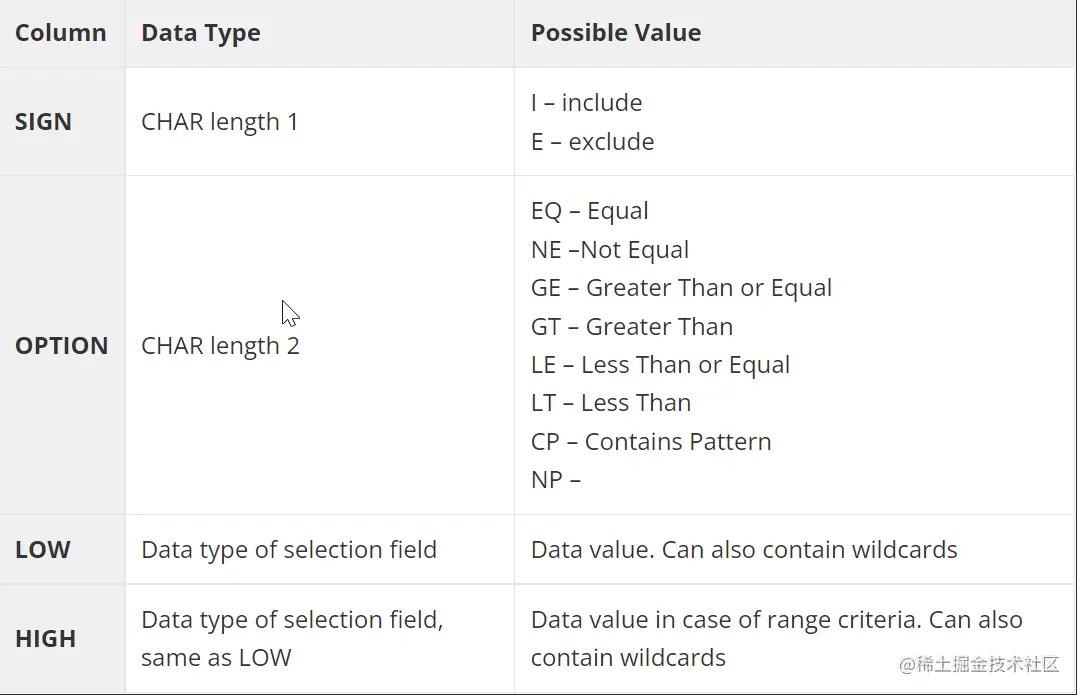This screenshot has width=1080, height=695.
Task: Click the 'CHAR length 2' cell text
Action: click(220, 346)
